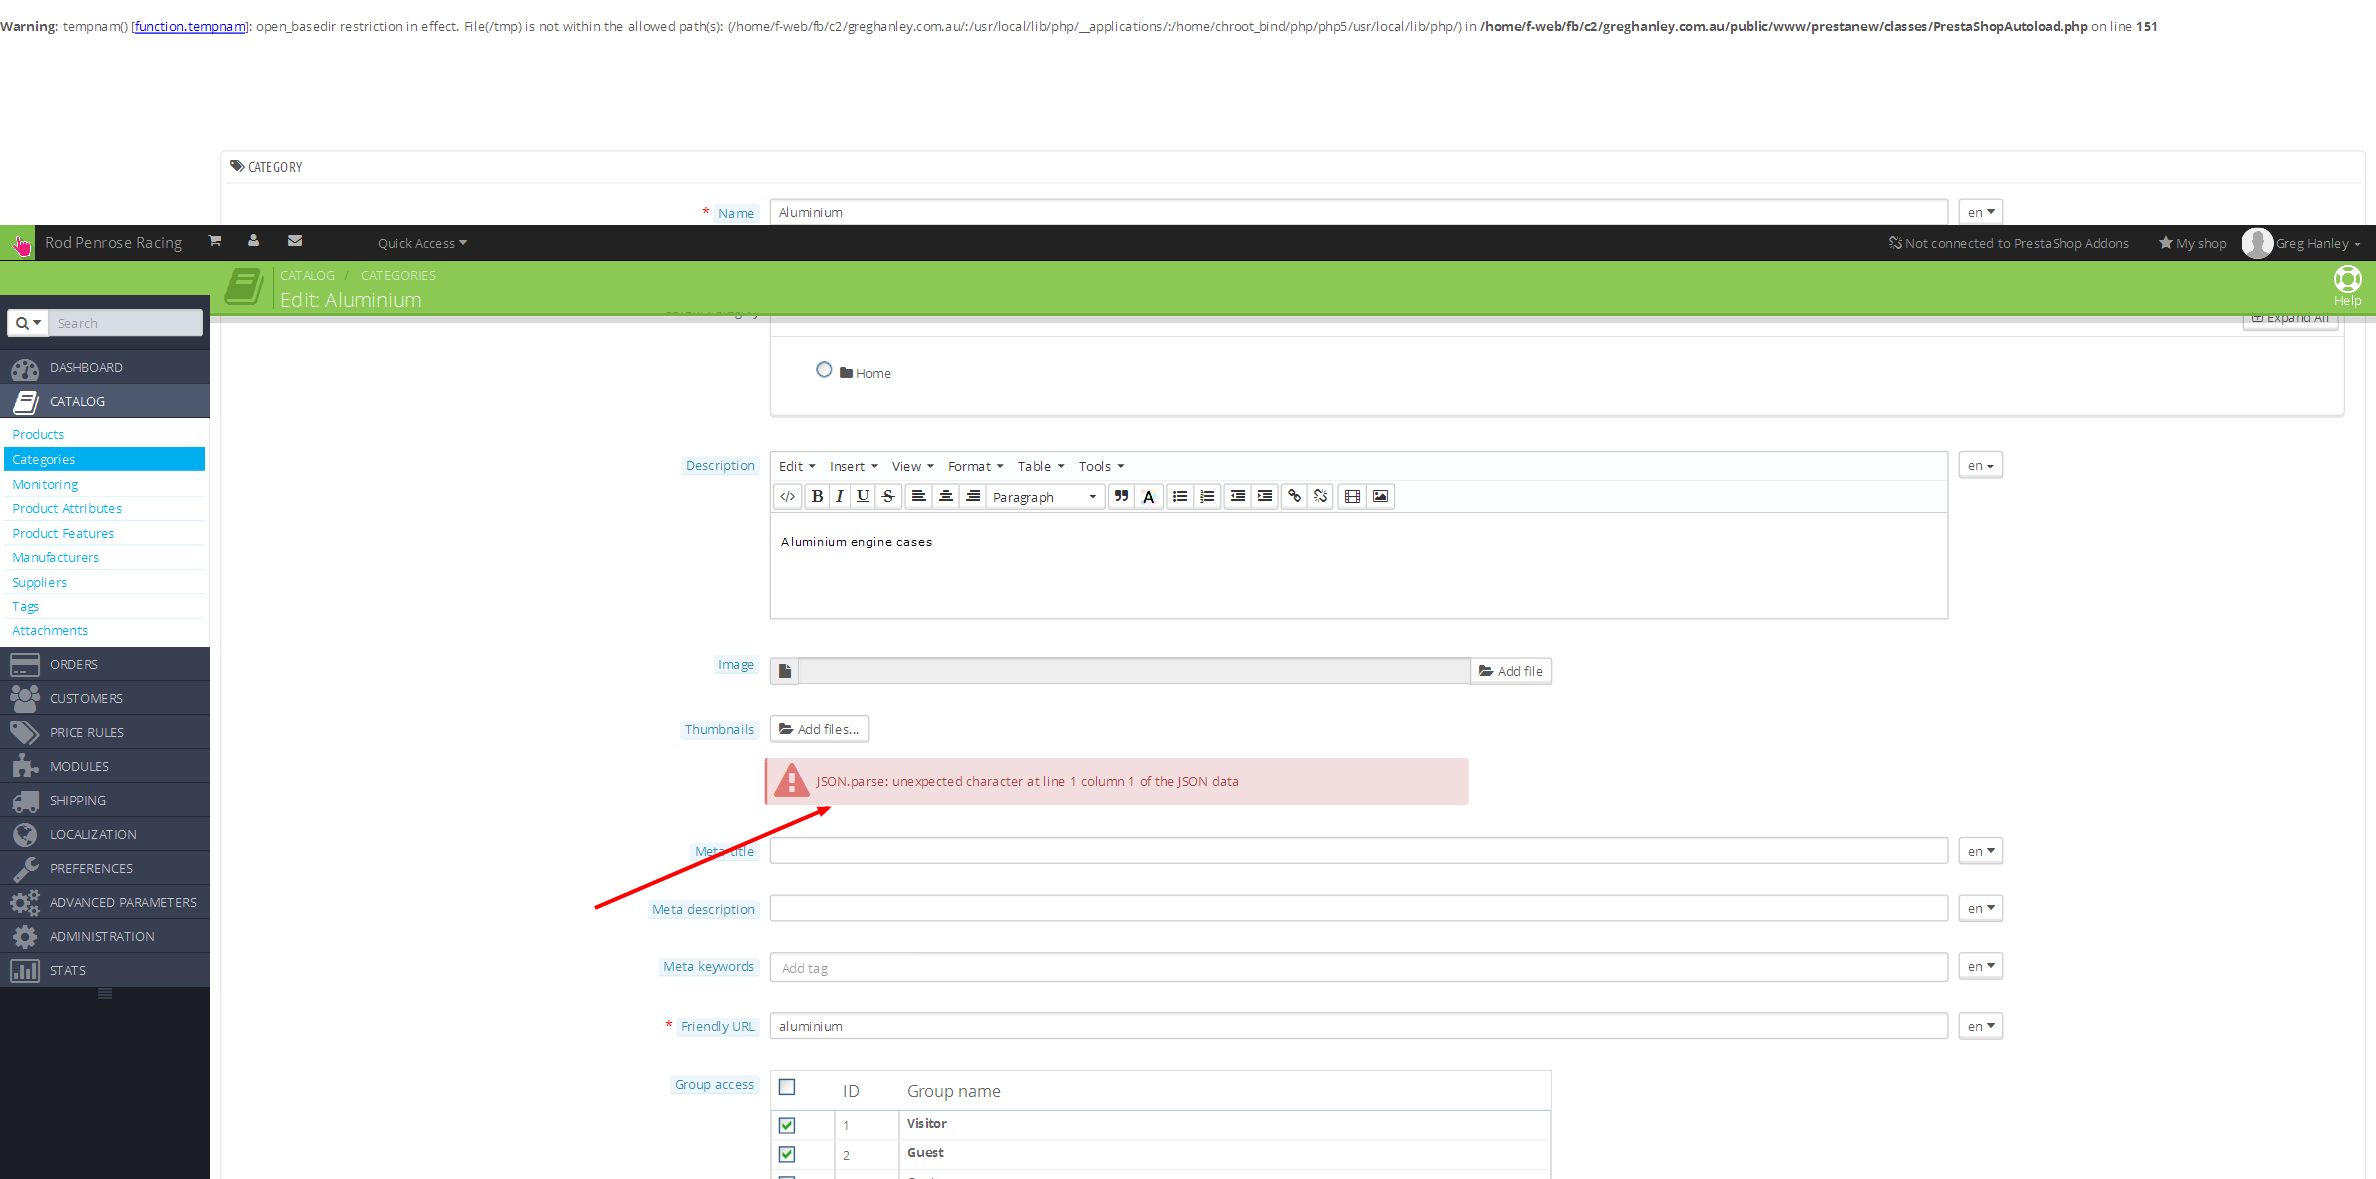Open the Product Attributes link

[x=67, y=509]
